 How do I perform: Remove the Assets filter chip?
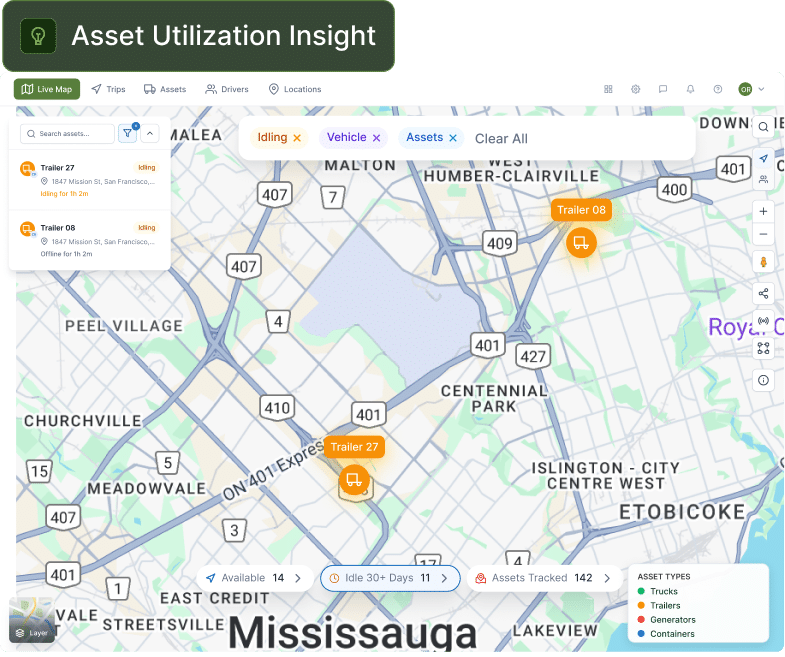click(453, 138)
